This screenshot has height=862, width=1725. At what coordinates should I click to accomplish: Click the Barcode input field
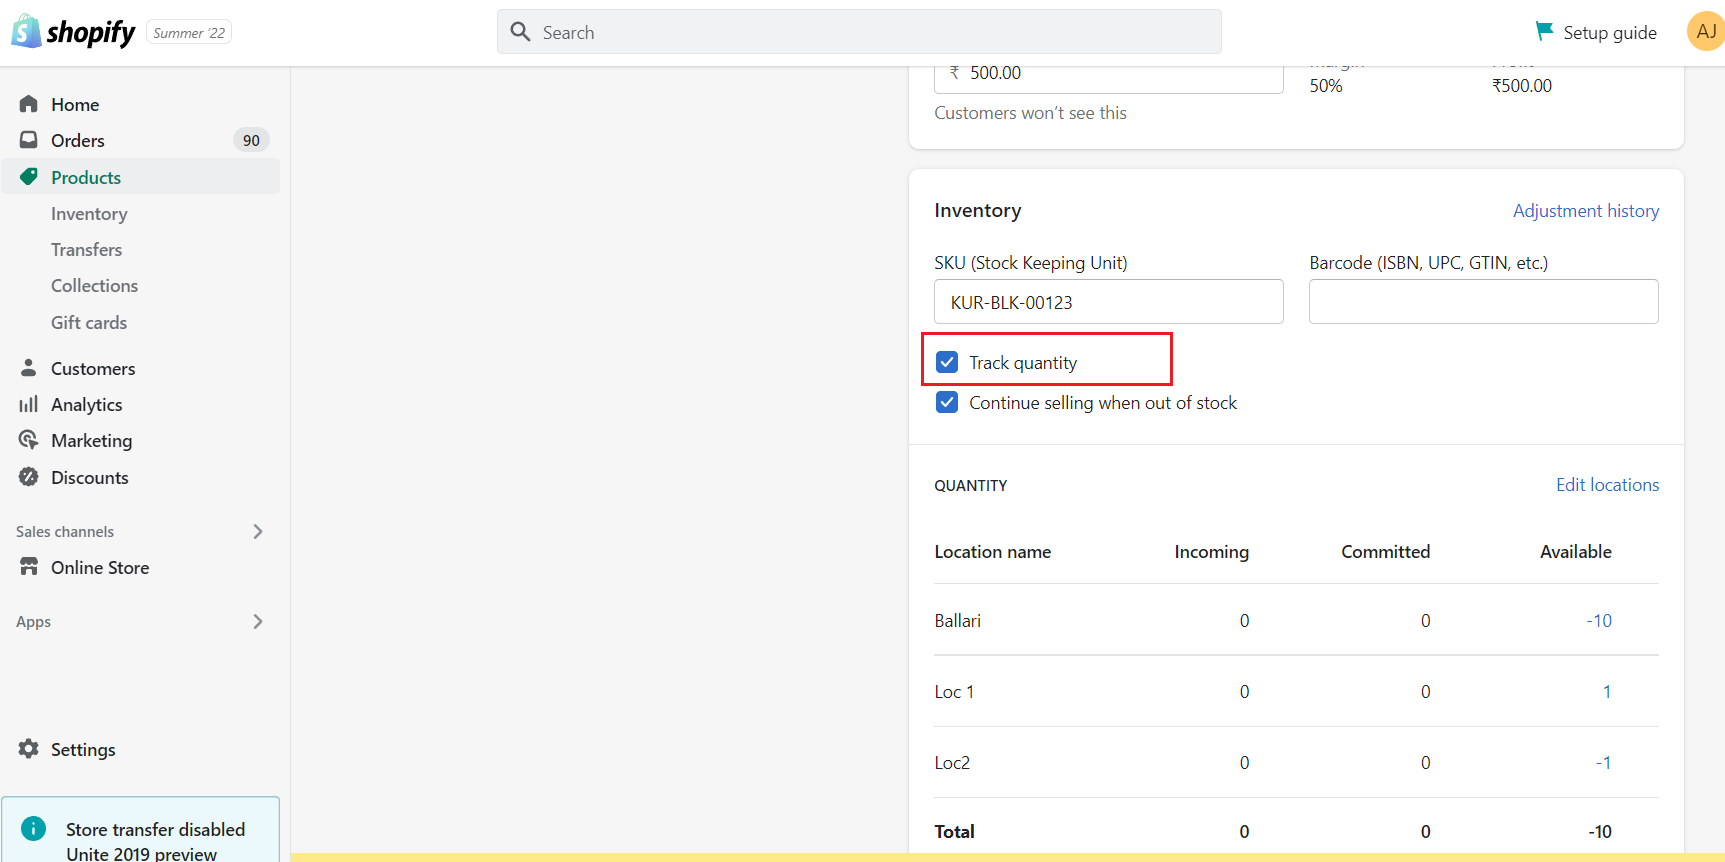(1483, 302)
